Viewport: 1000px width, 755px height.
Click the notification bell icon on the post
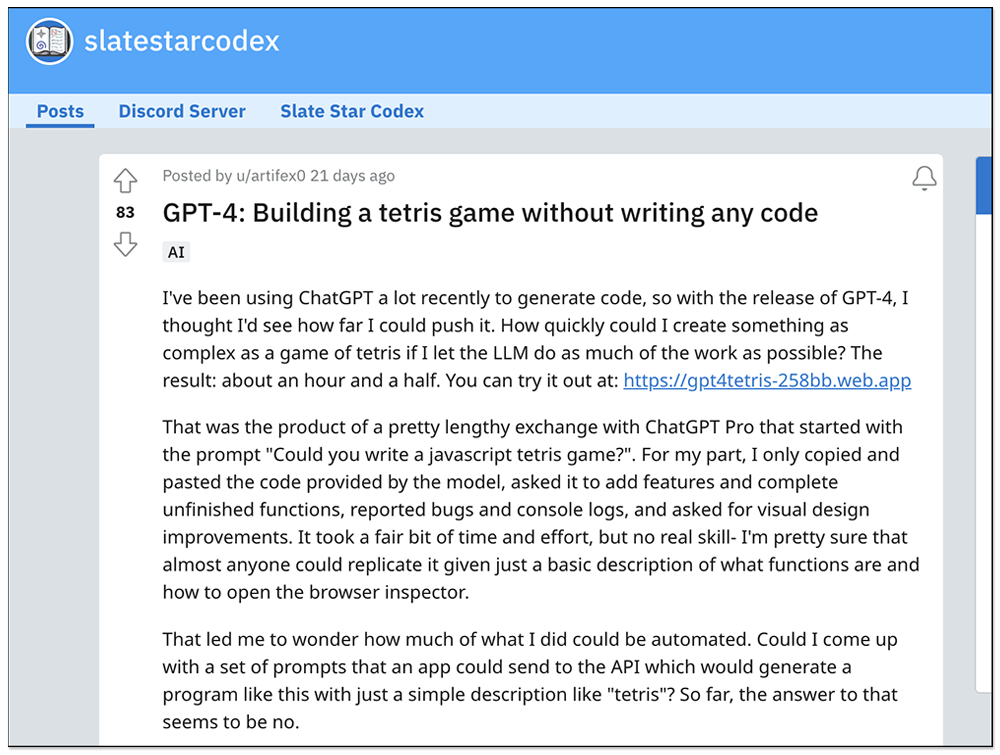tap(923, 178)
